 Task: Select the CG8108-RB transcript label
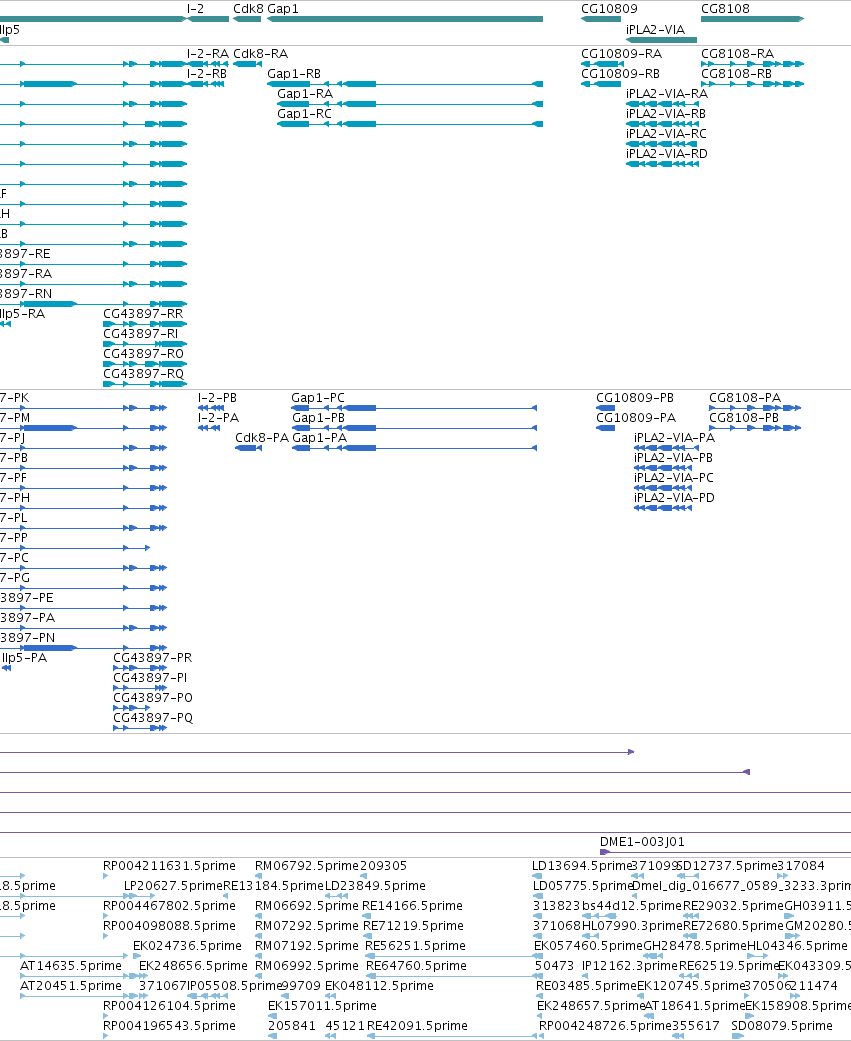point(737,74)
